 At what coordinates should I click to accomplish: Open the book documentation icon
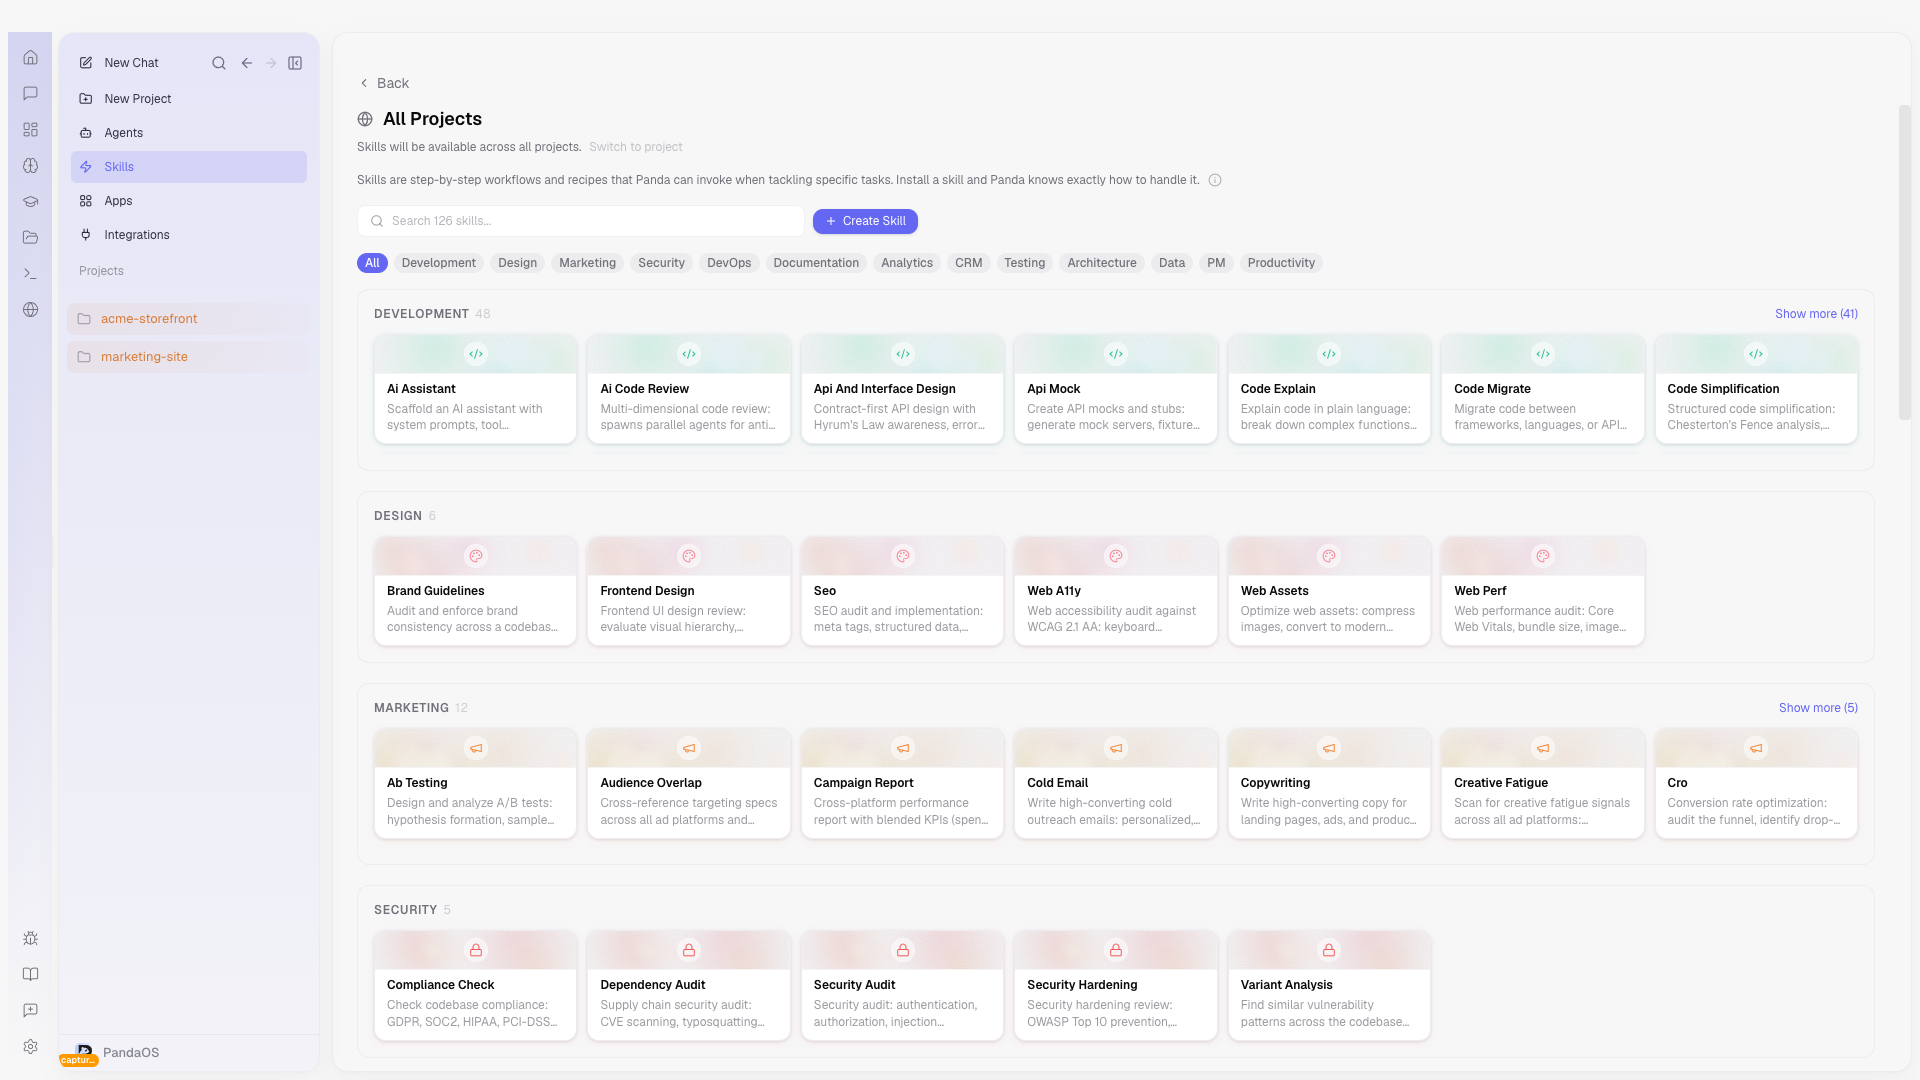(30, 974)
